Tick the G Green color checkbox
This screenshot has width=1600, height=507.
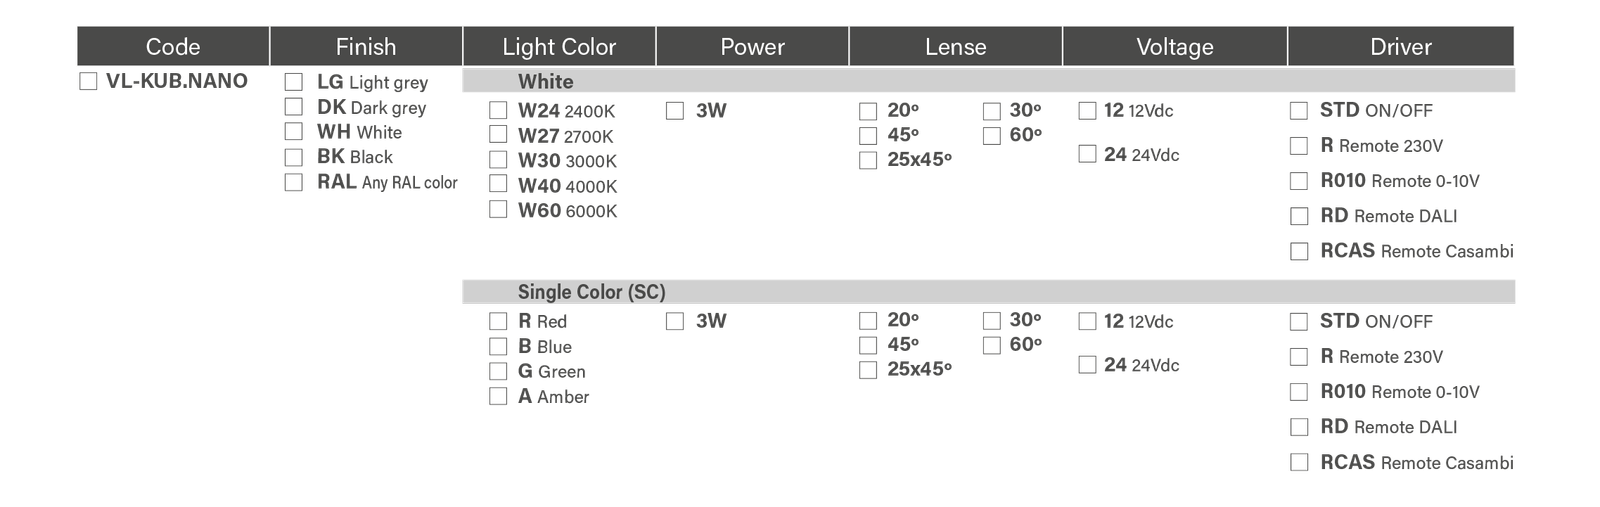(498, 371)
